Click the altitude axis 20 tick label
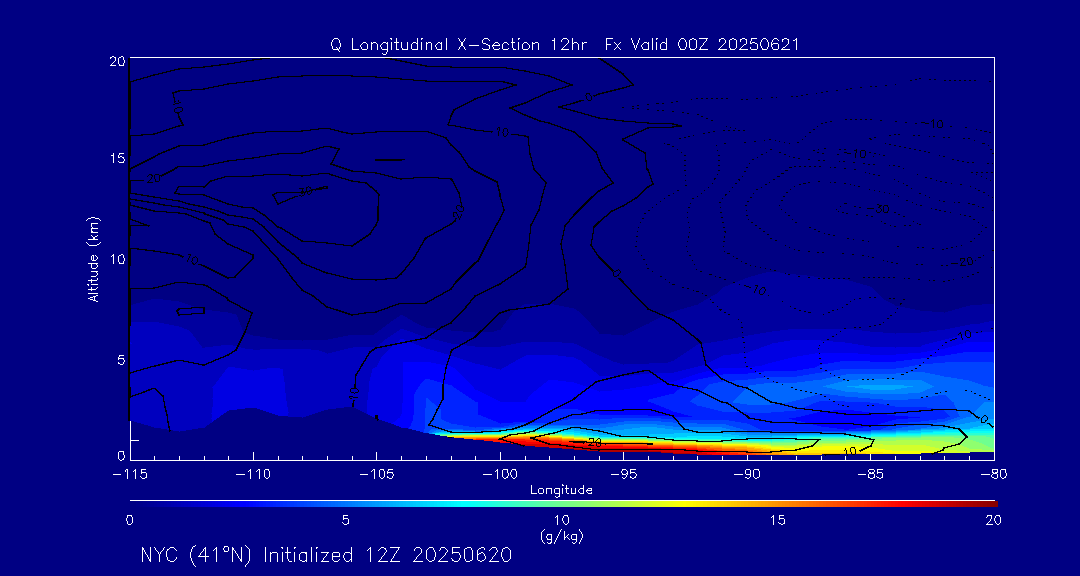 116,61
